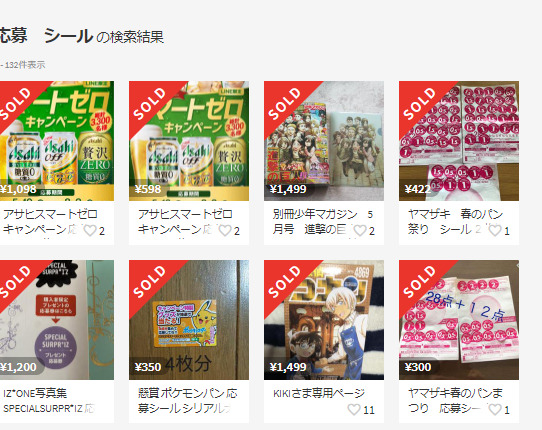
Task: Tap heart on ¥422 ヤマザキ春のパン祭り item
Action: click(495, 230)
